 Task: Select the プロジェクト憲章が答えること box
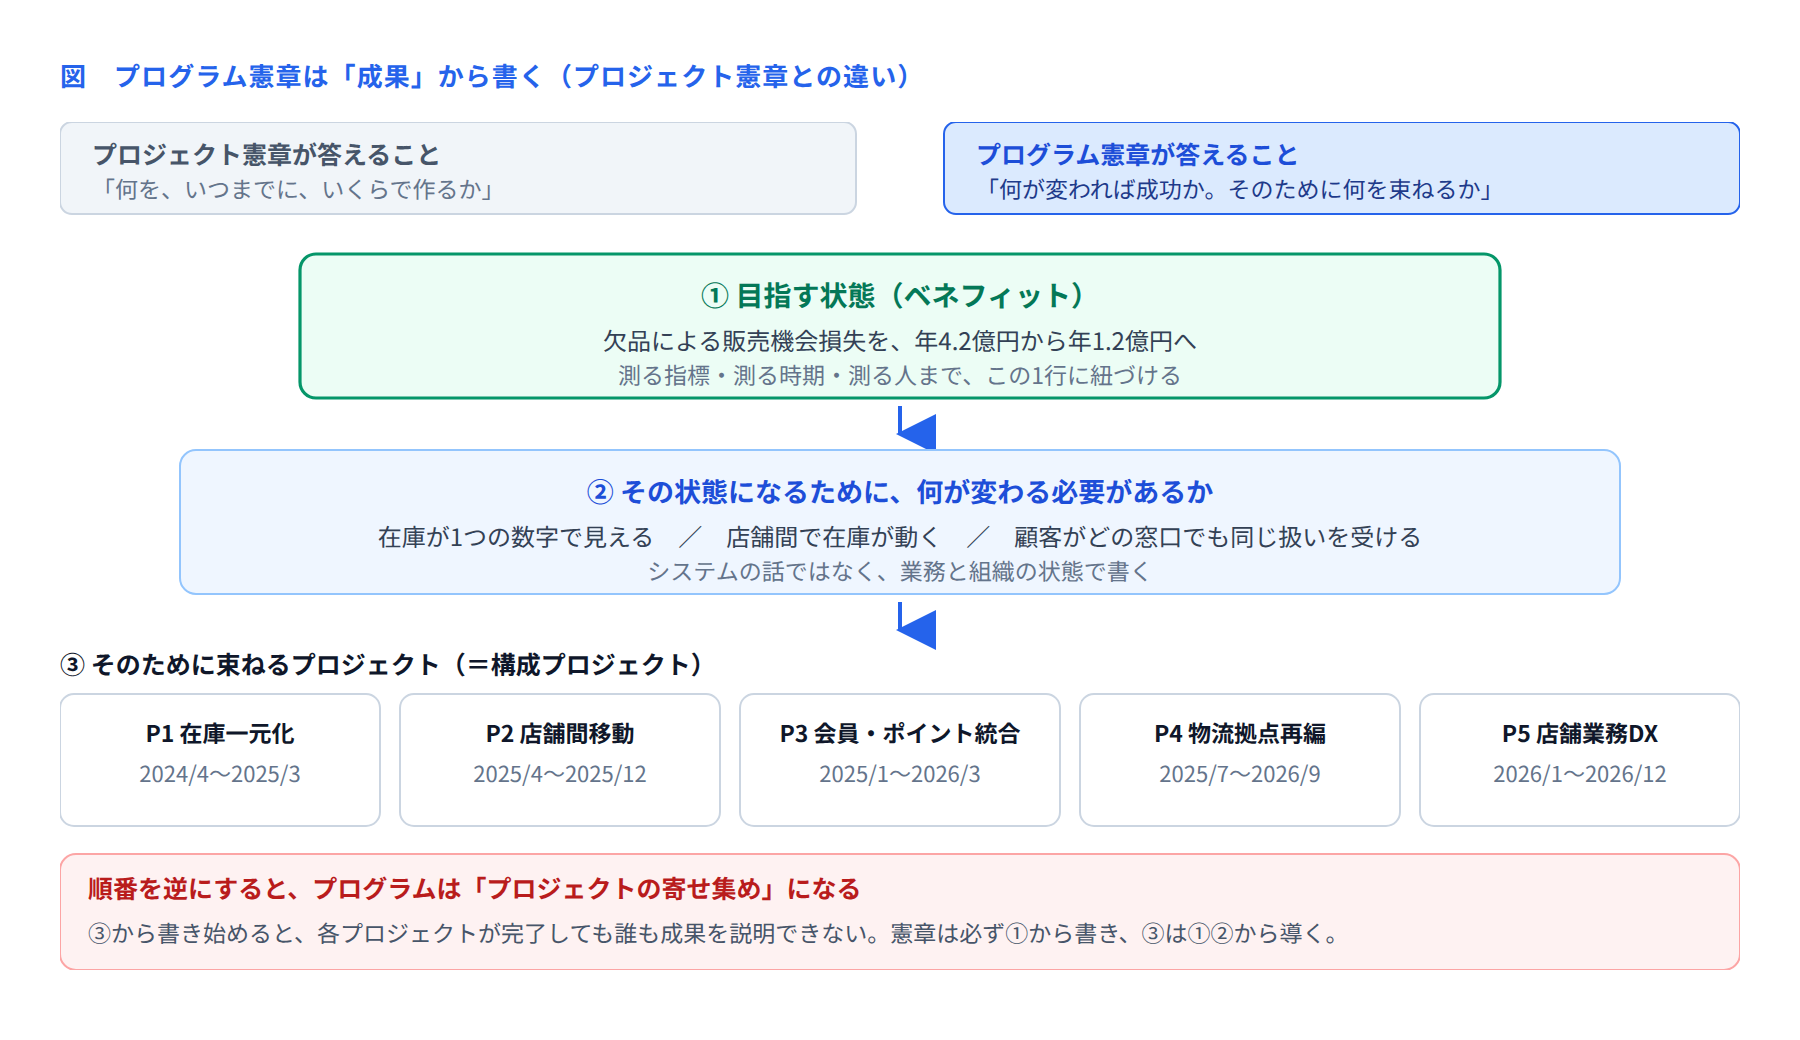click(458, 168)
